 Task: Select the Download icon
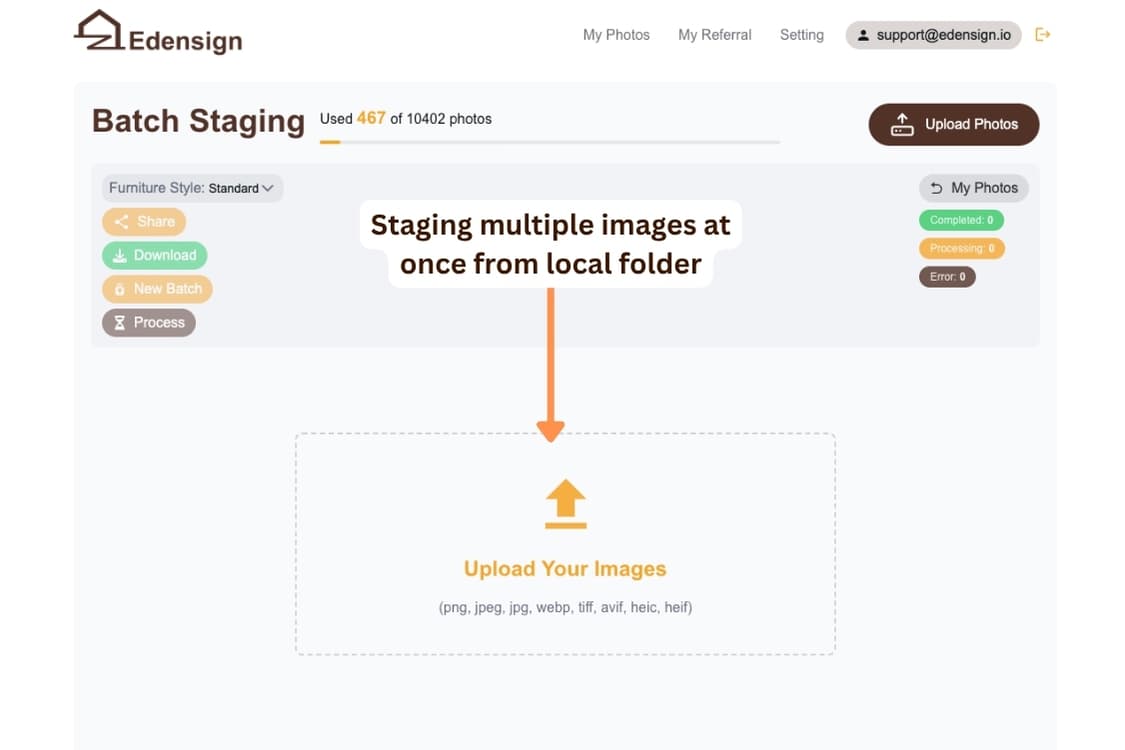pos(121,255)
